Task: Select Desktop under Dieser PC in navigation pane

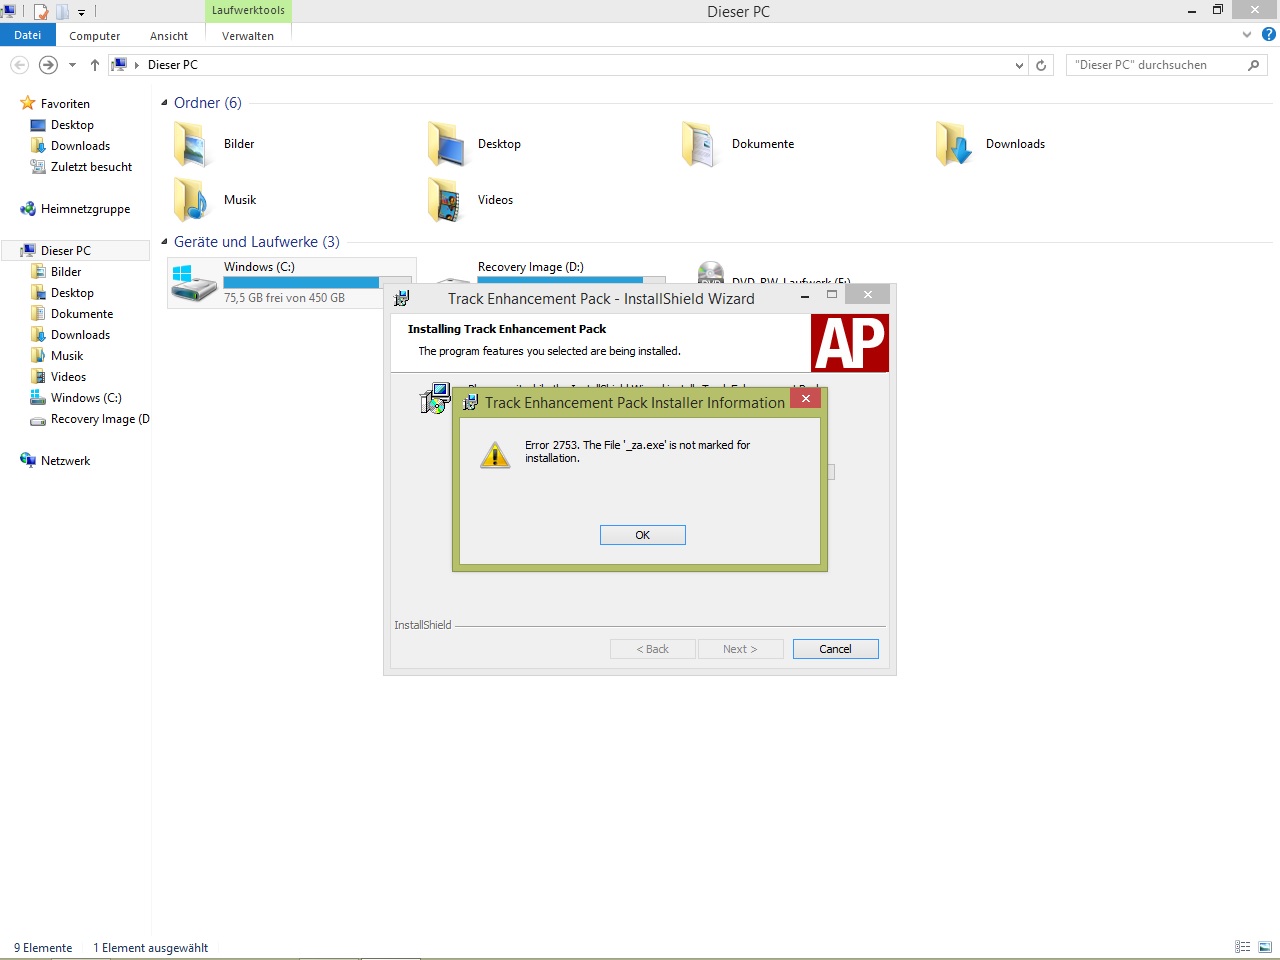Action: [x=72, y=293]
